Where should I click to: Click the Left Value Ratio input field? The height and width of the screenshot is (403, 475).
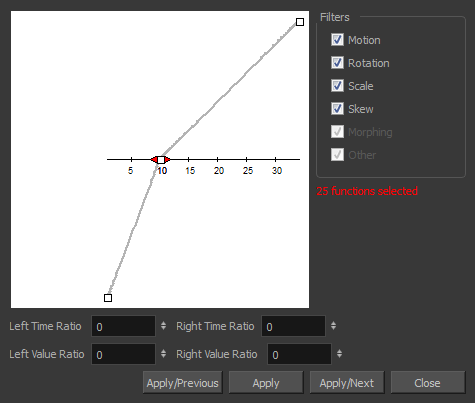tap(123, 354)
